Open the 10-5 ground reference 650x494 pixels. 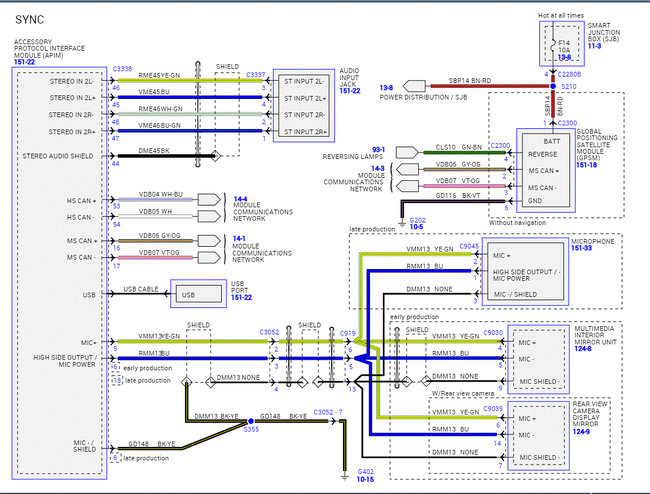416,227
